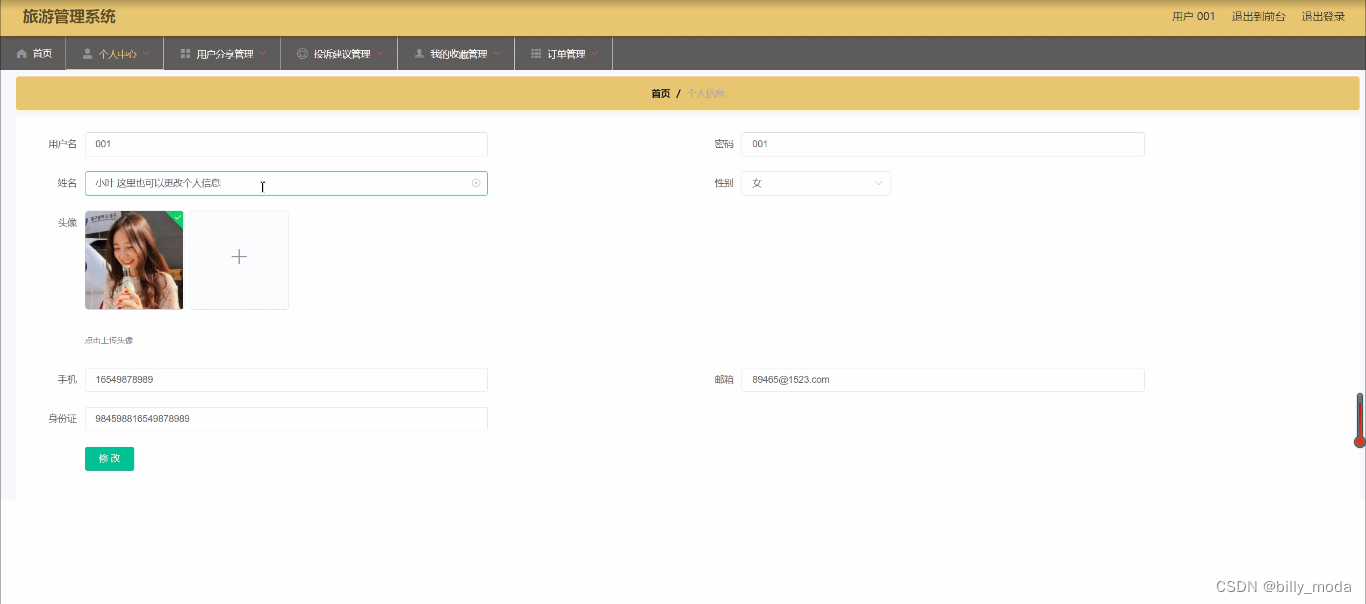Click the person icon beside 我的收藏管理
This screenshot has width=1366, height=604.
pyautogui.click(x=419, y=54)
